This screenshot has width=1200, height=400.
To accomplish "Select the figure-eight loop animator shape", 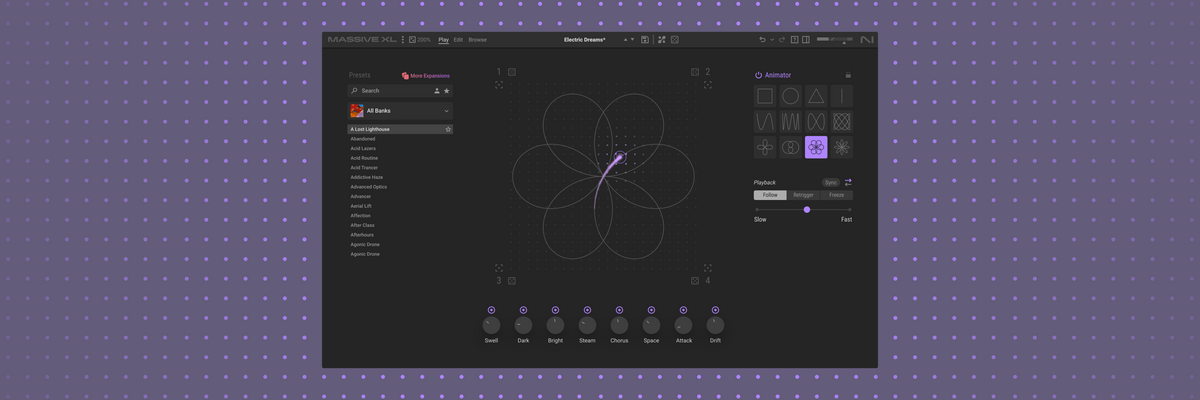I will (816, 122).
